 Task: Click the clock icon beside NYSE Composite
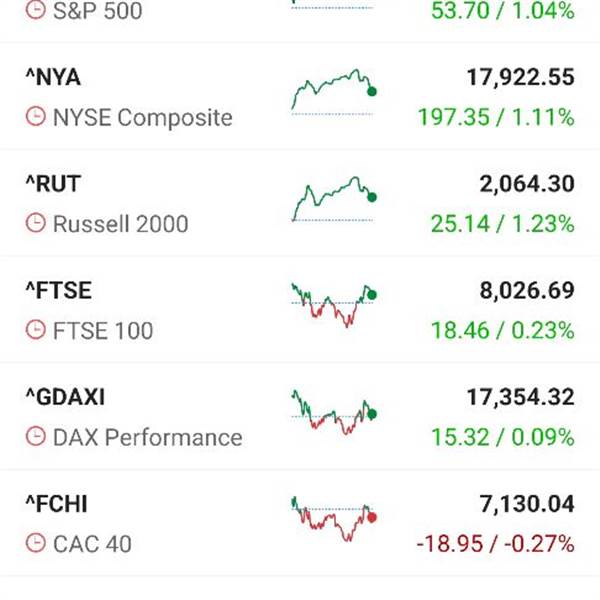tap(36, 116)
